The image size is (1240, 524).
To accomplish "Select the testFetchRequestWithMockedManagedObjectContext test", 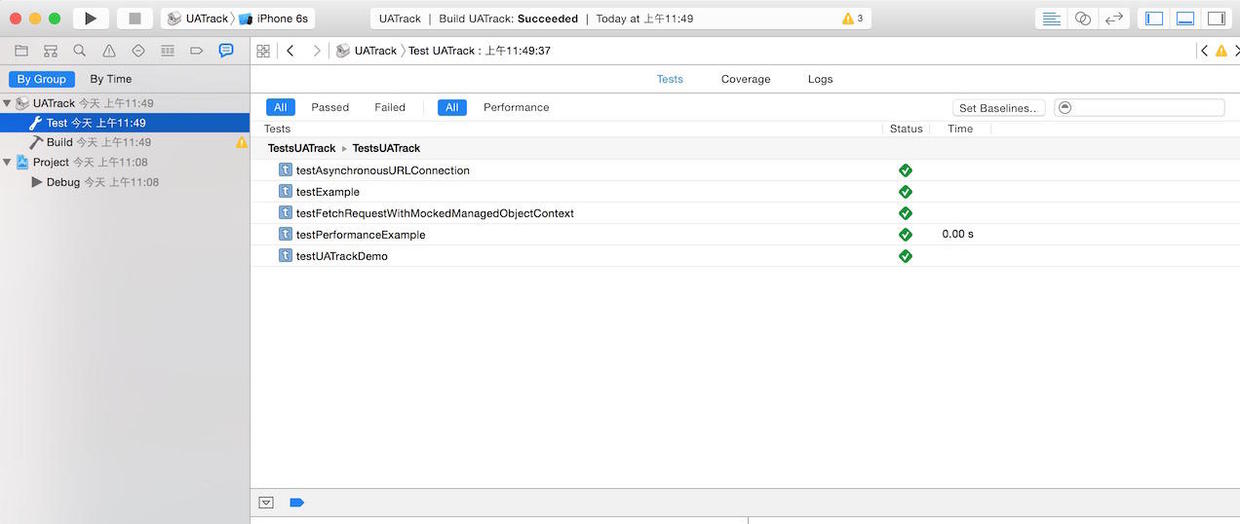I will [745, 213].
